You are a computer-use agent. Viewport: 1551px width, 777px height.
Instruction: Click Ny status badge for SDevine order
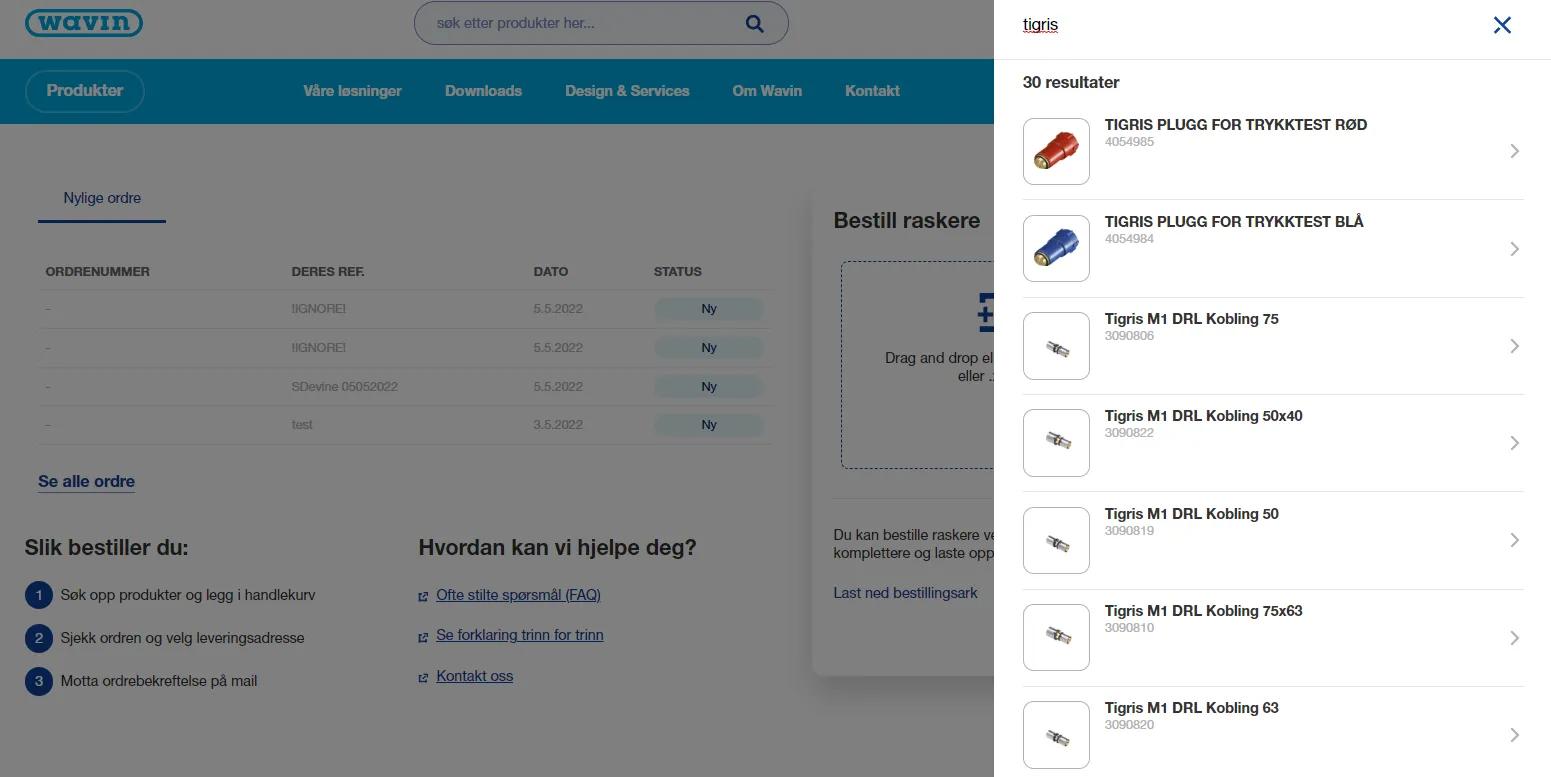[709, 387]
